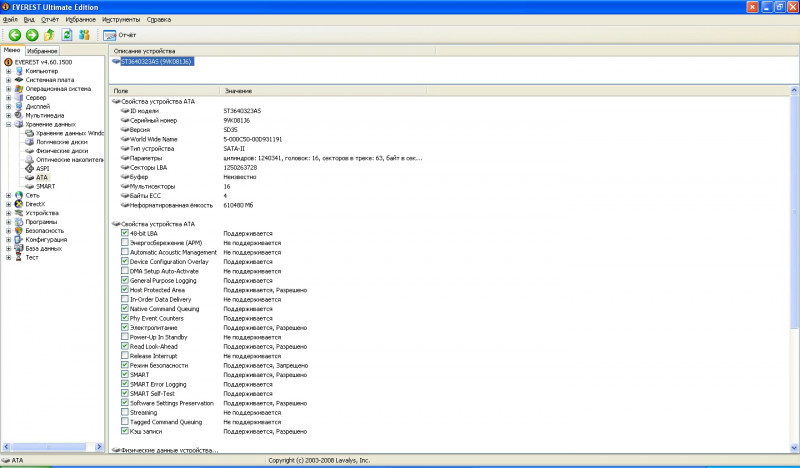
Task: Open the Справка menu
Action: coord(159,19)
